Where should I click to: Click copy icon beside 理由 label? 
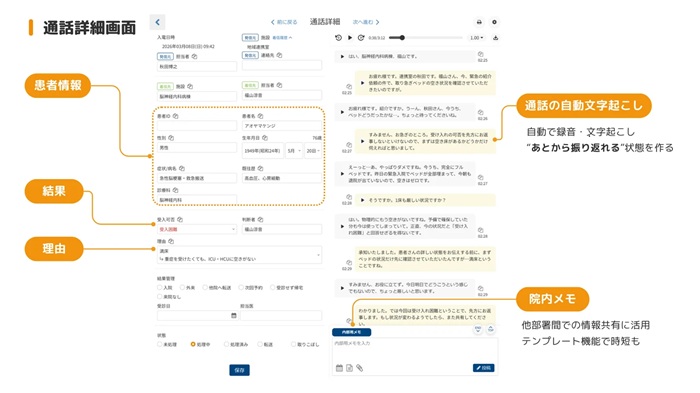click(x=171, y=242)
